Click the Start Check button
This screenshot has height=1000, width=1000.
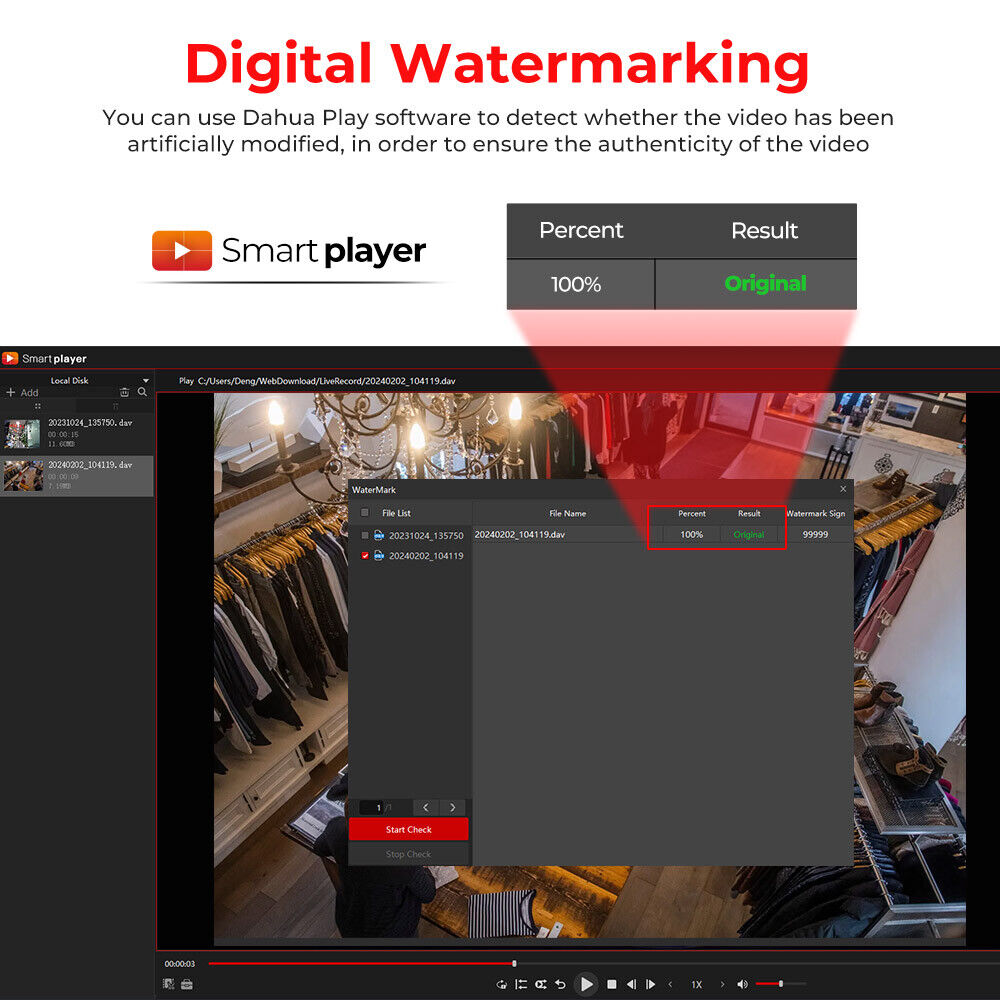click(x=408, y=830)
